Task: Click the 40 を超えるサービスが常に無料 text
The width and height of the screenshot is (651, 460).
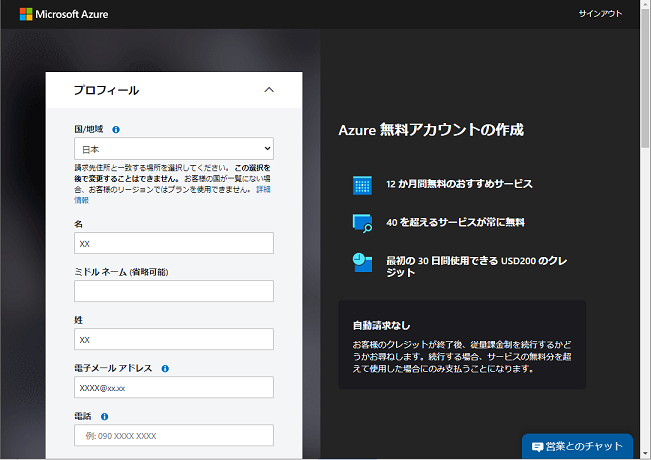Action: (455, 222)
